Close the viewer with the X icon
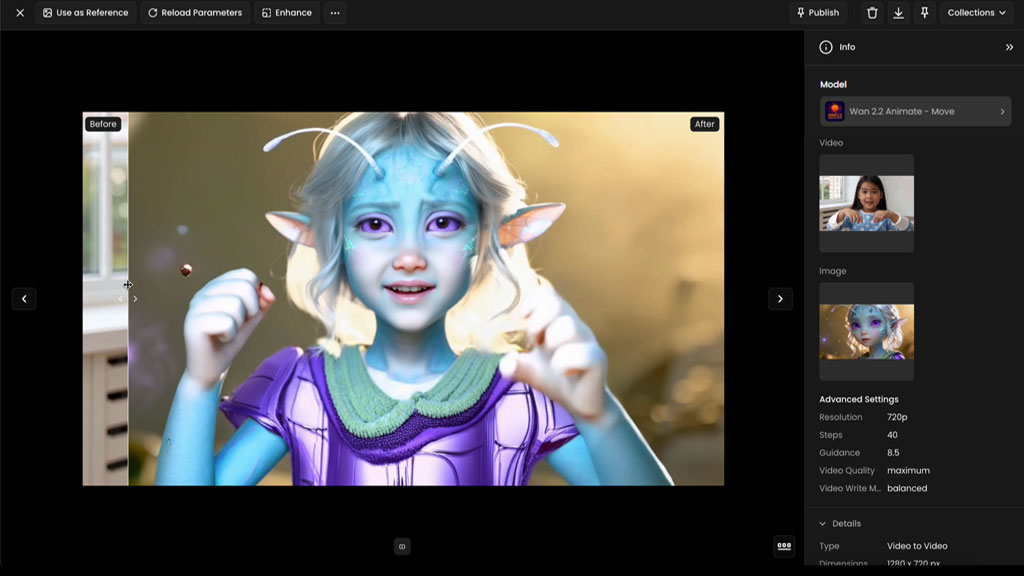The width and height of the screenshot is (1024, 576). (20, 13)
